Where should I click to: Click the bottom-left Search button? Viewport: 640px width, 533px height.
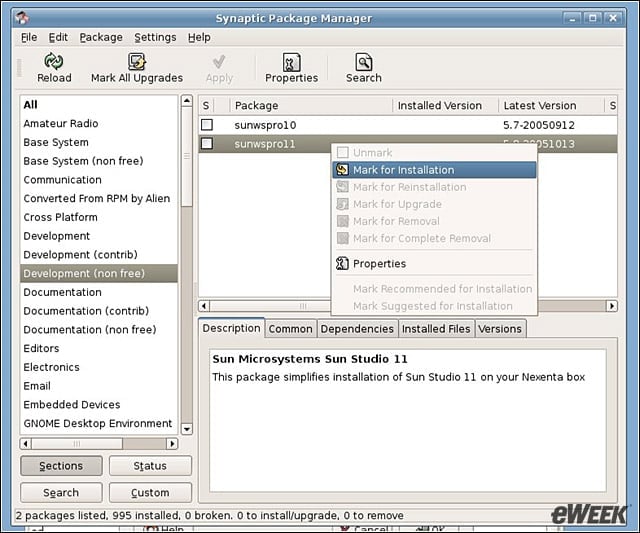[x=61, y=493]
